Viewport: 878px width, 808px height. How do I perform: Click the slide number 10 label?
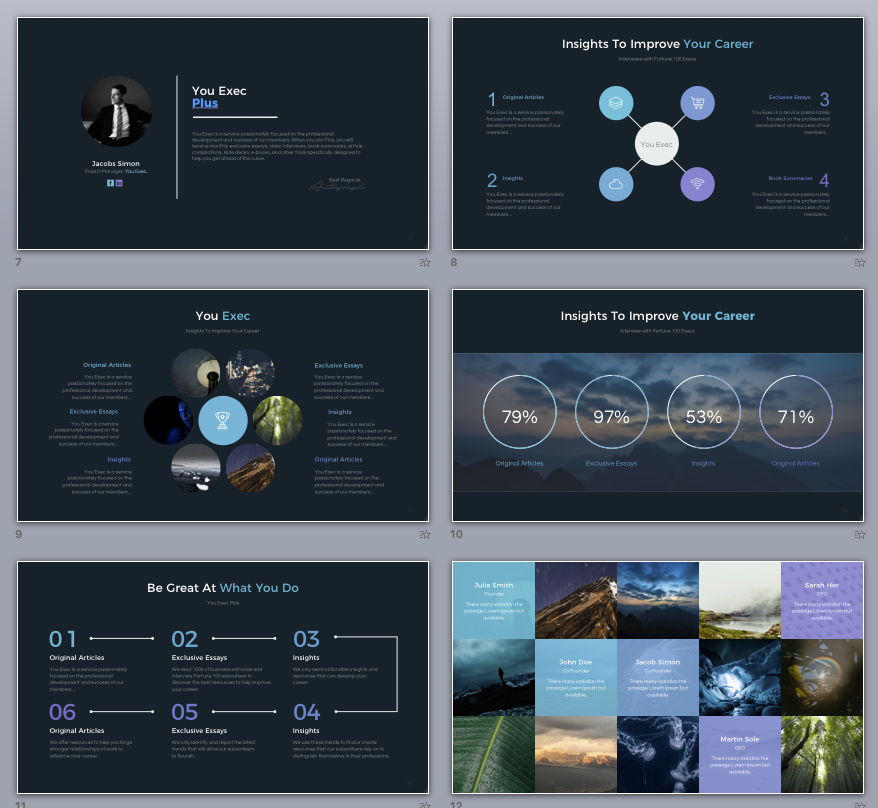pyautogui.click(x=456, y=534)
